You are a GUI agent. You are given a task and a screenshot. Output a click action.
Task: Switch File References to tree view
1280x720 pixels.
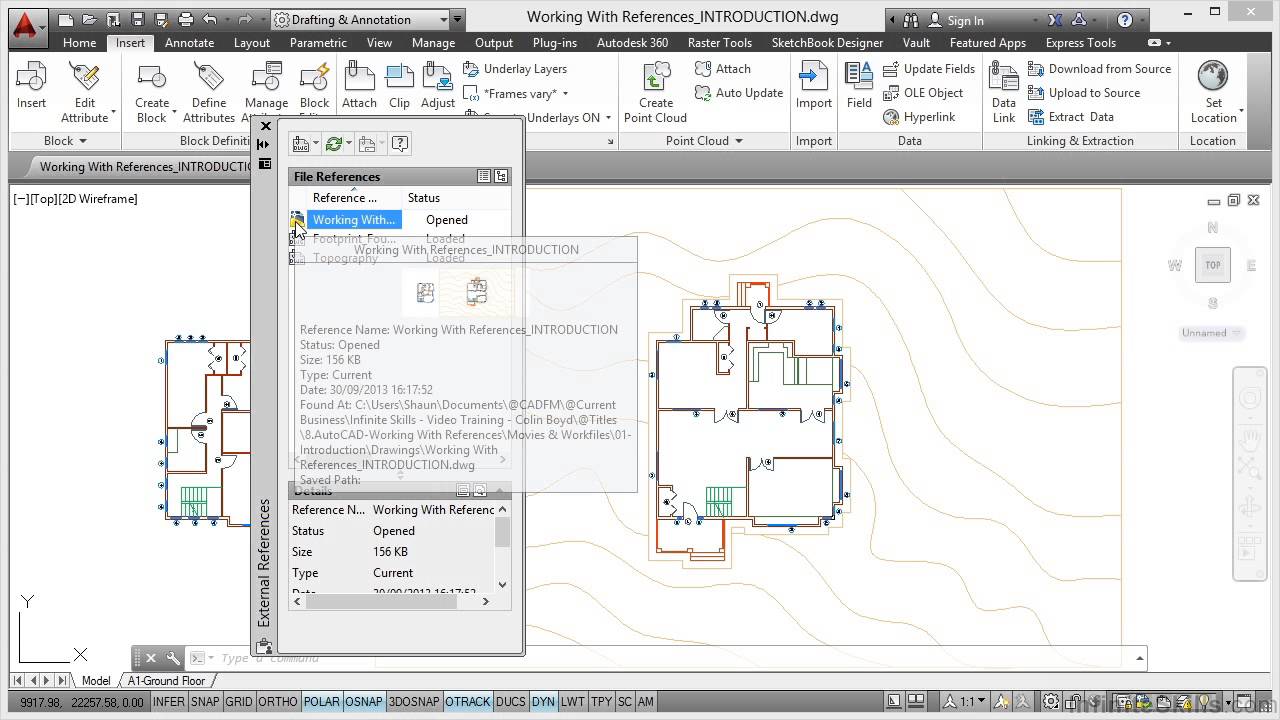tap(501, 176)
